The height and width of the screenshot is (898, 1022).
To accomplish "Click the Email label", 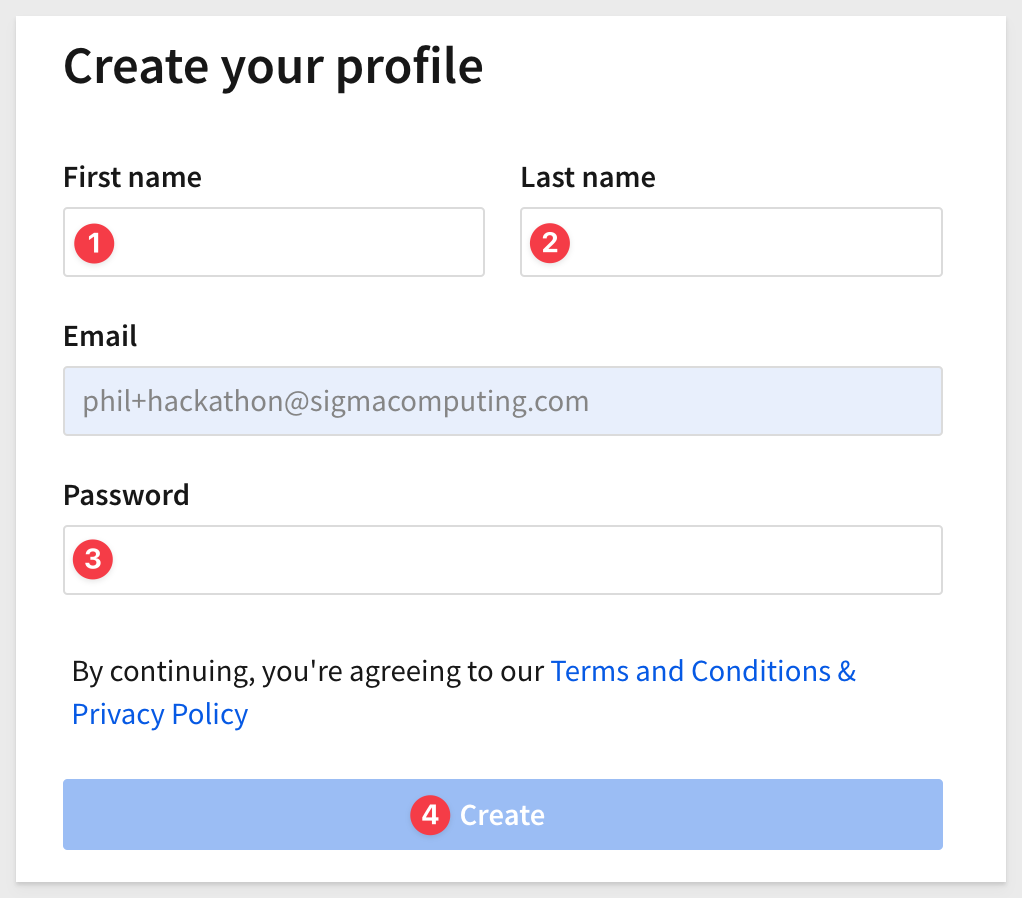I will [100, 336].
